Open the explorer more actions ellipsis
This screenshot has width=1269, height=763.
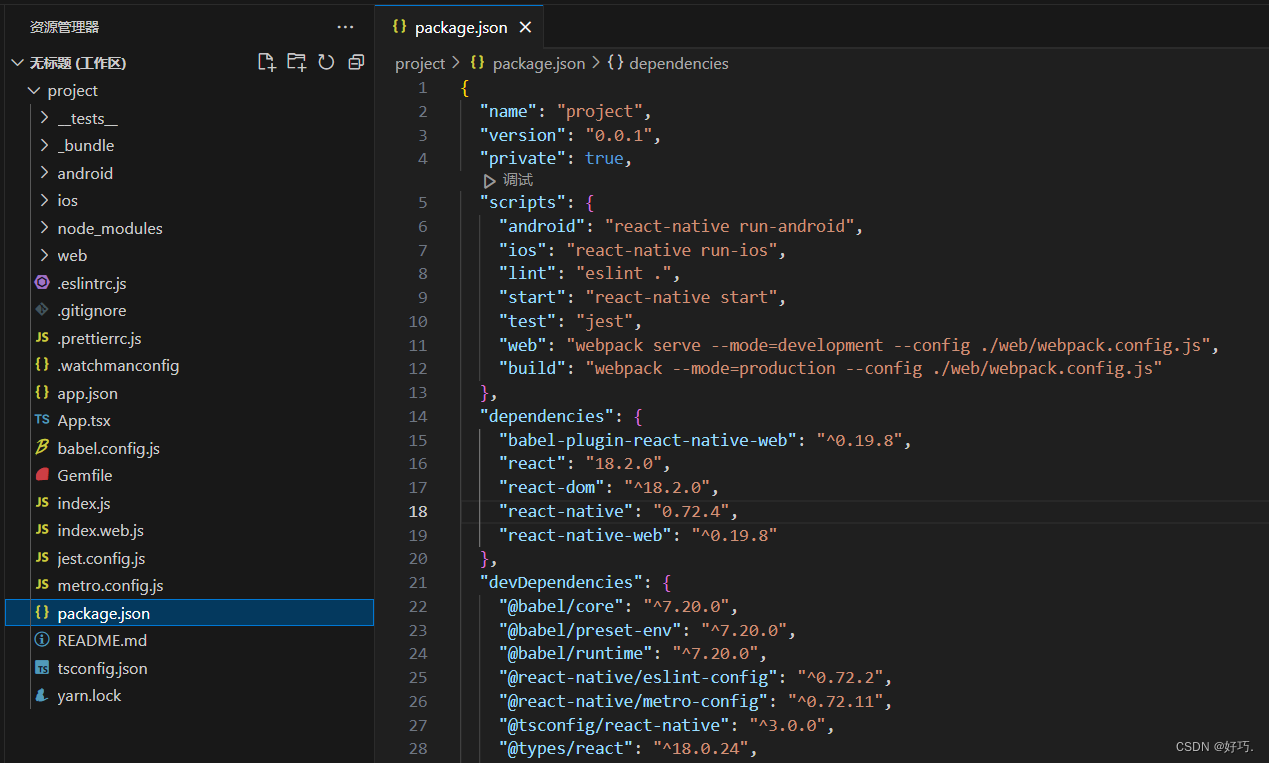(x=346, y=27)
